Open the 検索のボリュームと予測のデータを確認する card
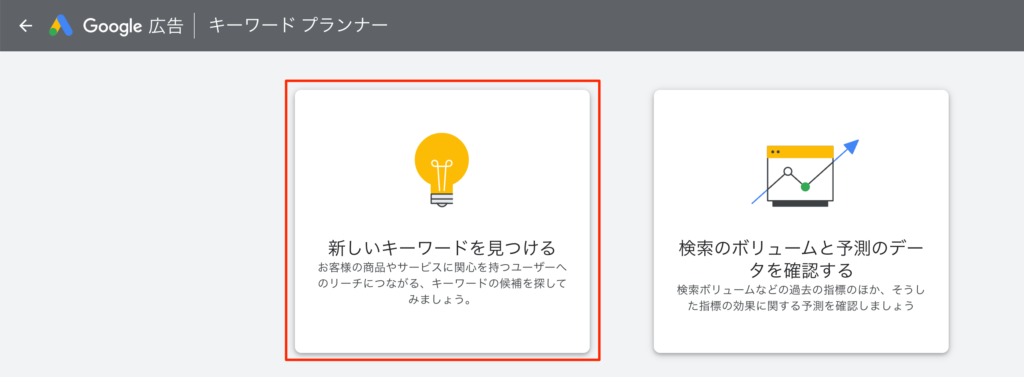Viewport: 1024px width, 377px height. pos(801,221)
